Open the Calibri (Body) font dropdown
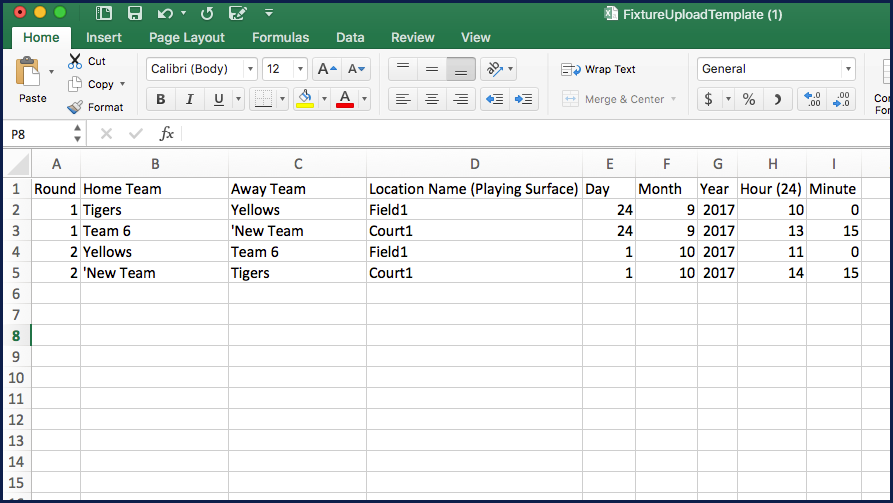893x503 pixels. click(x=249, y=69)
